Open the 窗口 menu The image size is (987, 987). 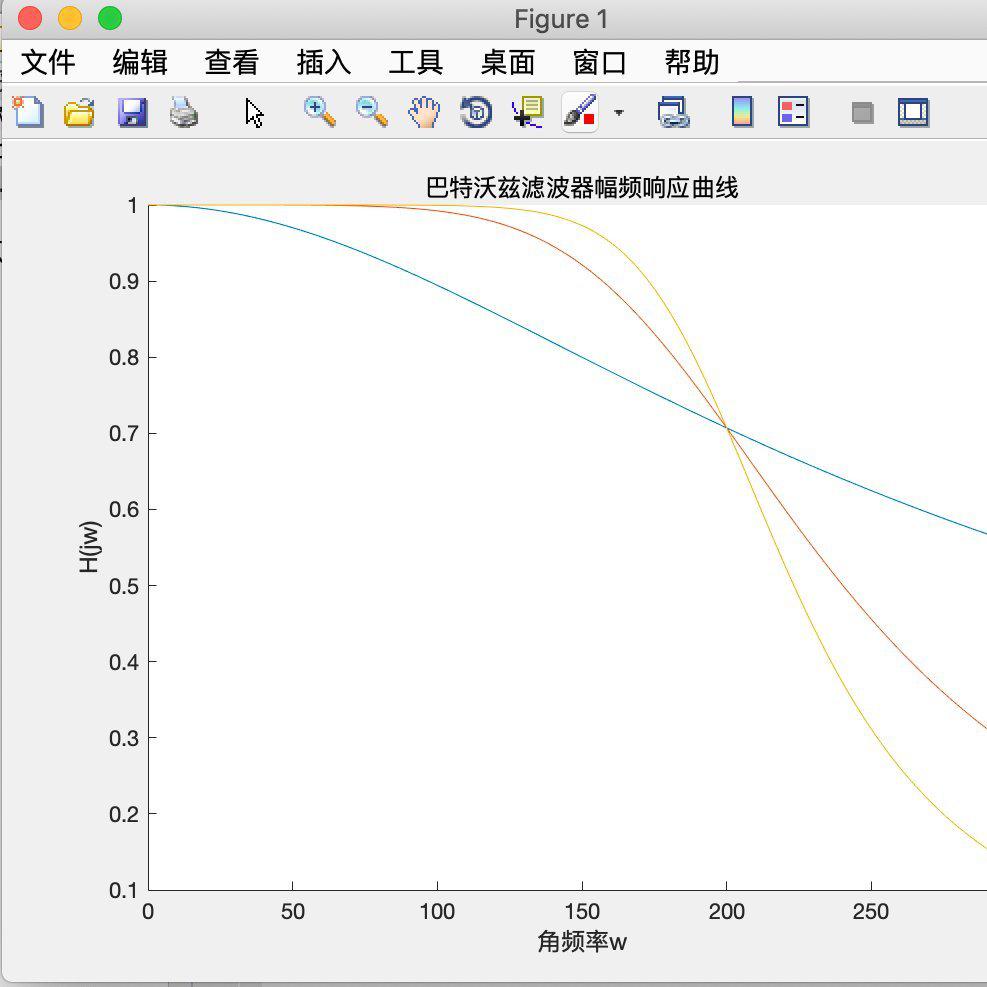point(599,62)
